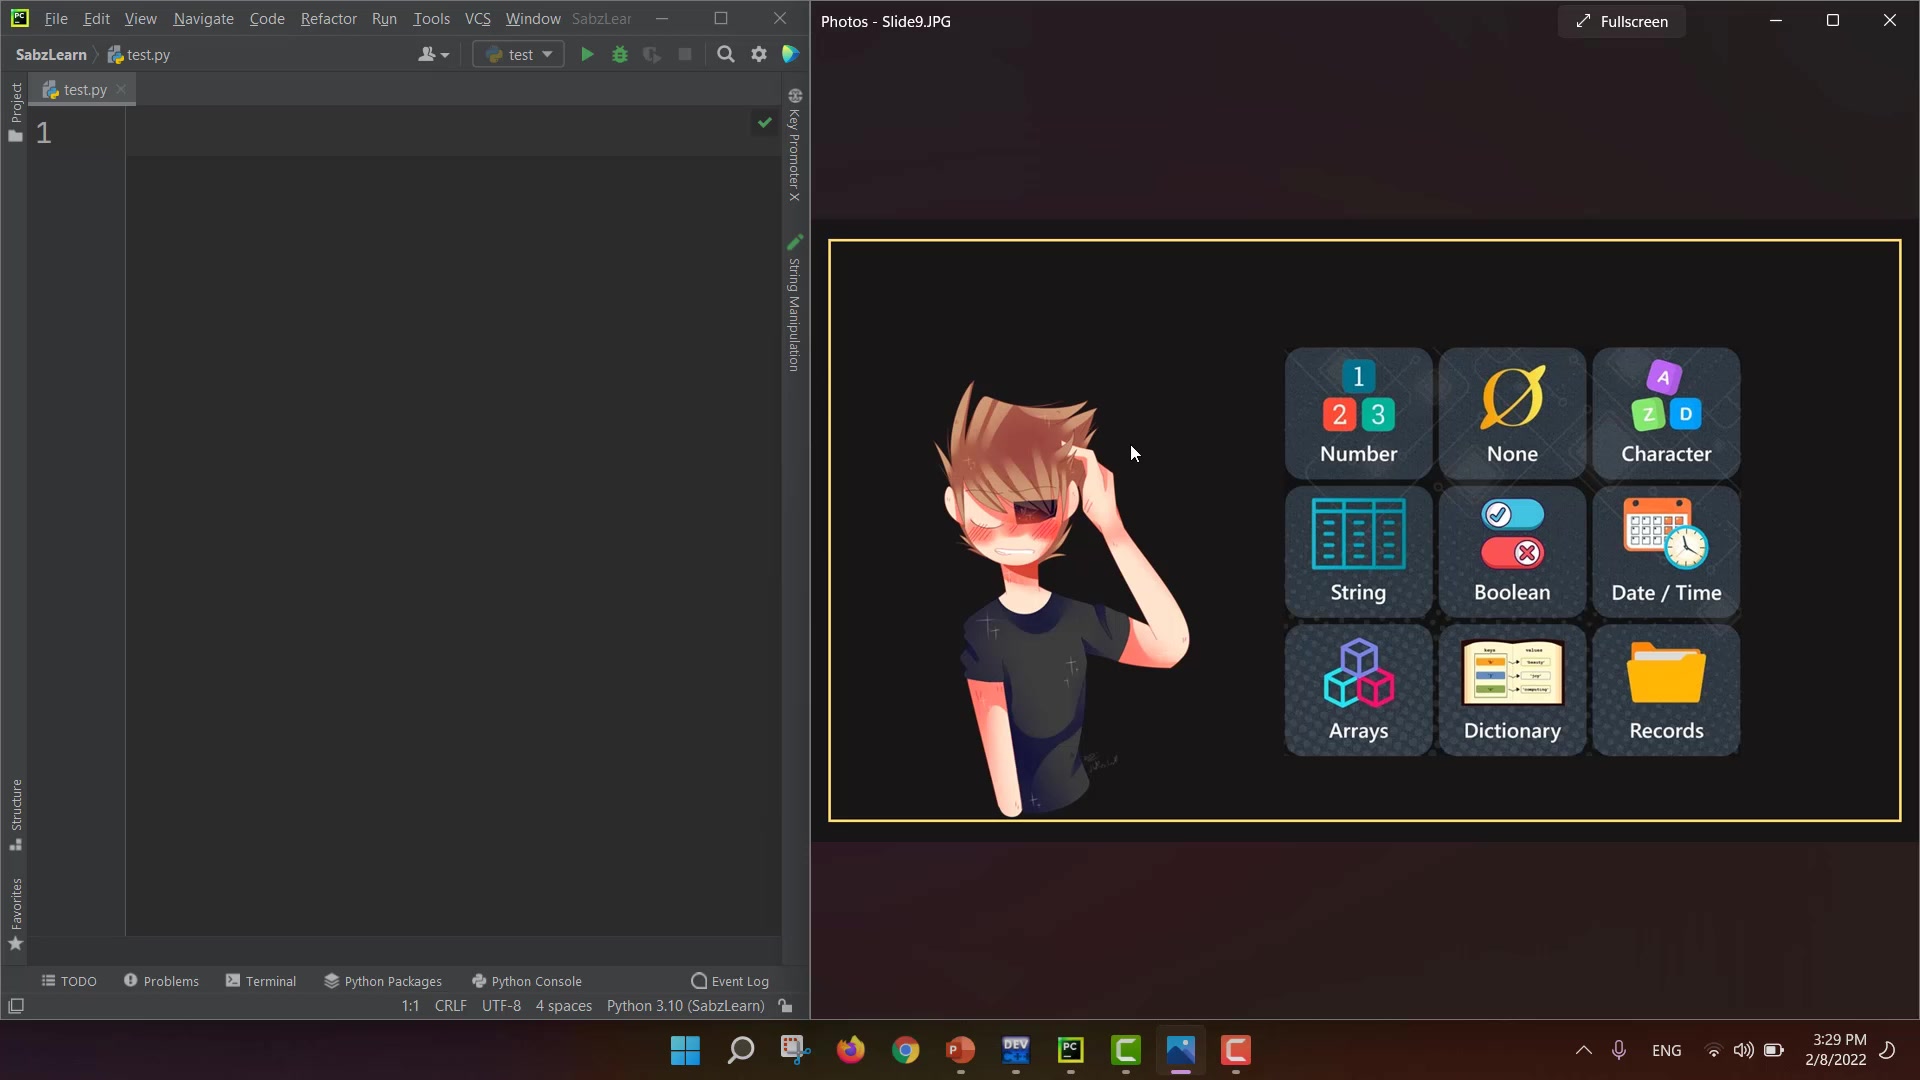The height and width of the screenshot is (1080, 1920).
Task: Toggle tool window bars button bottom-left
Action: click(x=16, y=1006)
